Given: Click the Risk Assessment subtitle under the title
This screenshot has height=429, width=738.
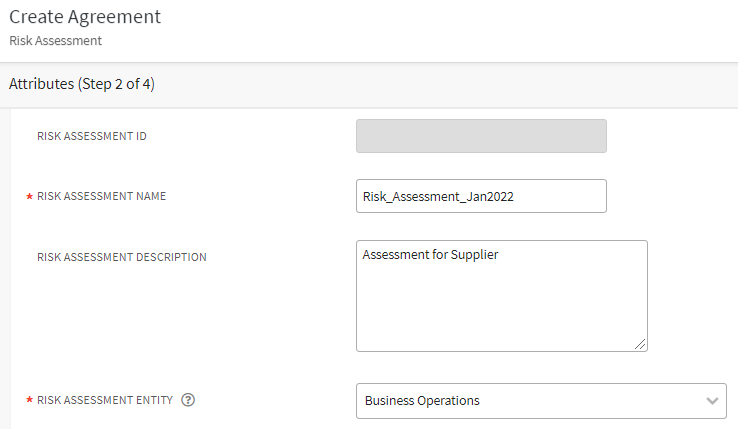Looking at the screenshot, I should pyautogui.click(x=55, y=41).
